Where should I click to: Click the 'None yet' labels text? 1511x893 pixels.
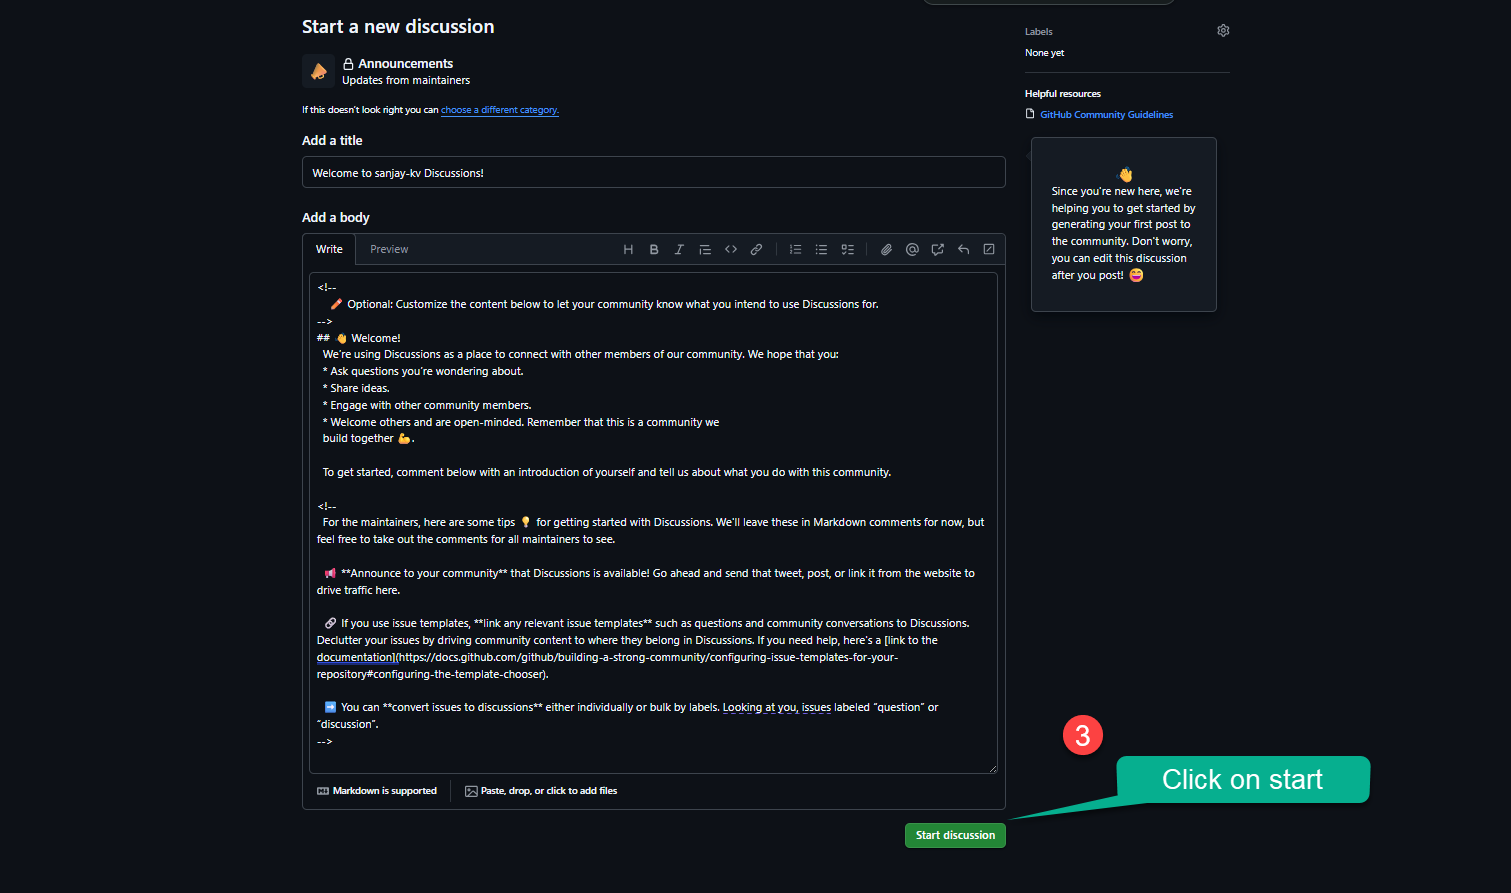[x=1044, y=53]
